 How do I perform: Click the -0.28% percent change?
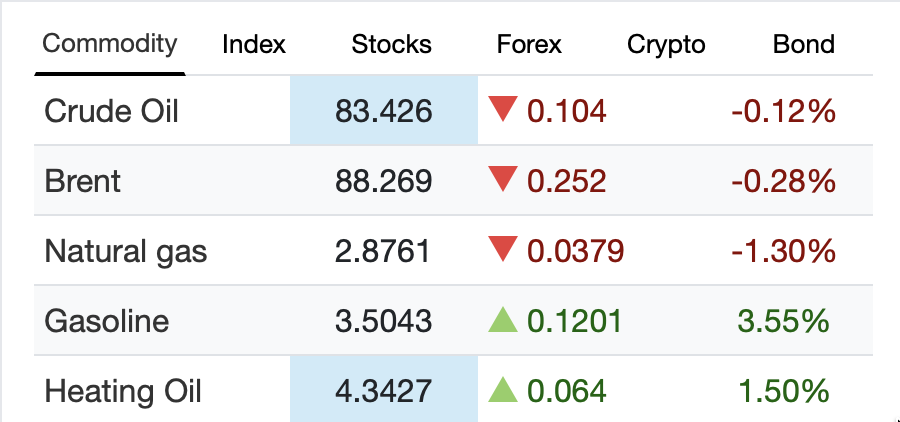click(x=783, y=181)
